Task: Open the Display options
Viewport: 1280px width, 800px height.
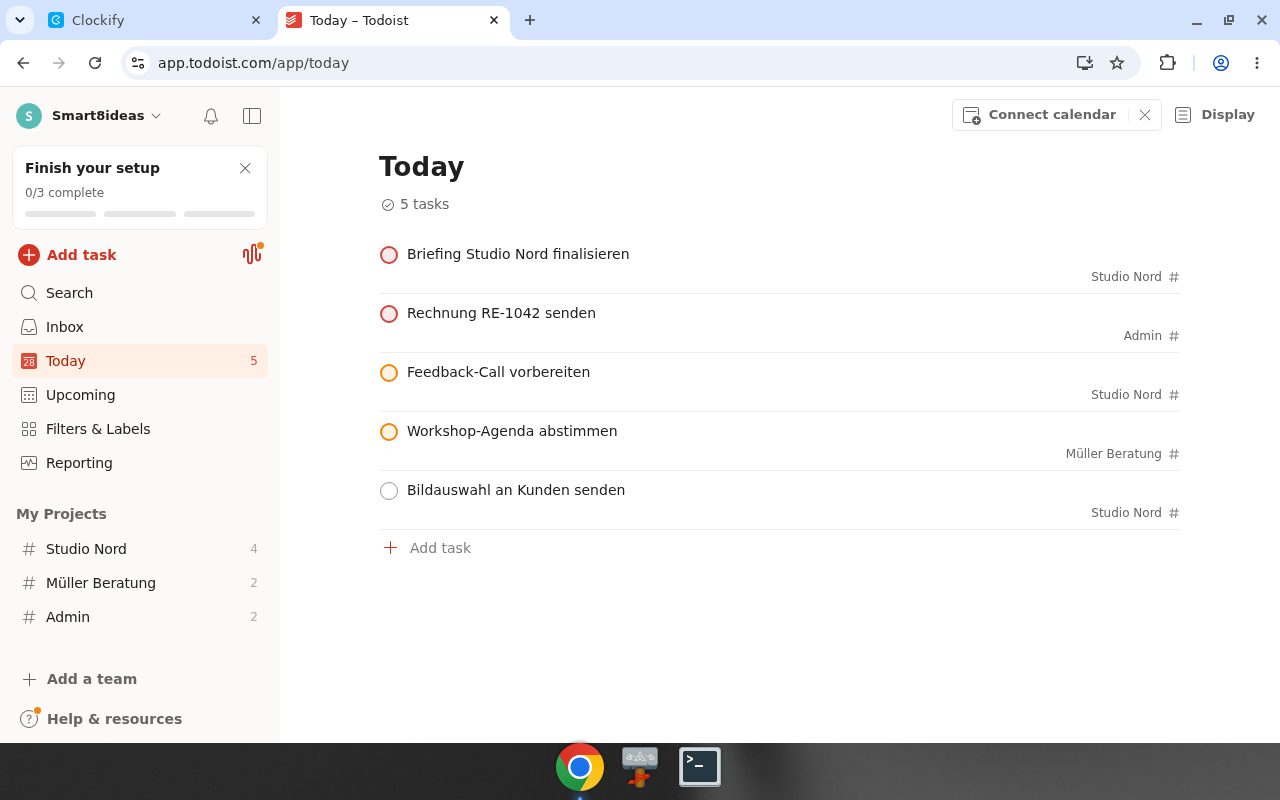Action: point(1214,115)
